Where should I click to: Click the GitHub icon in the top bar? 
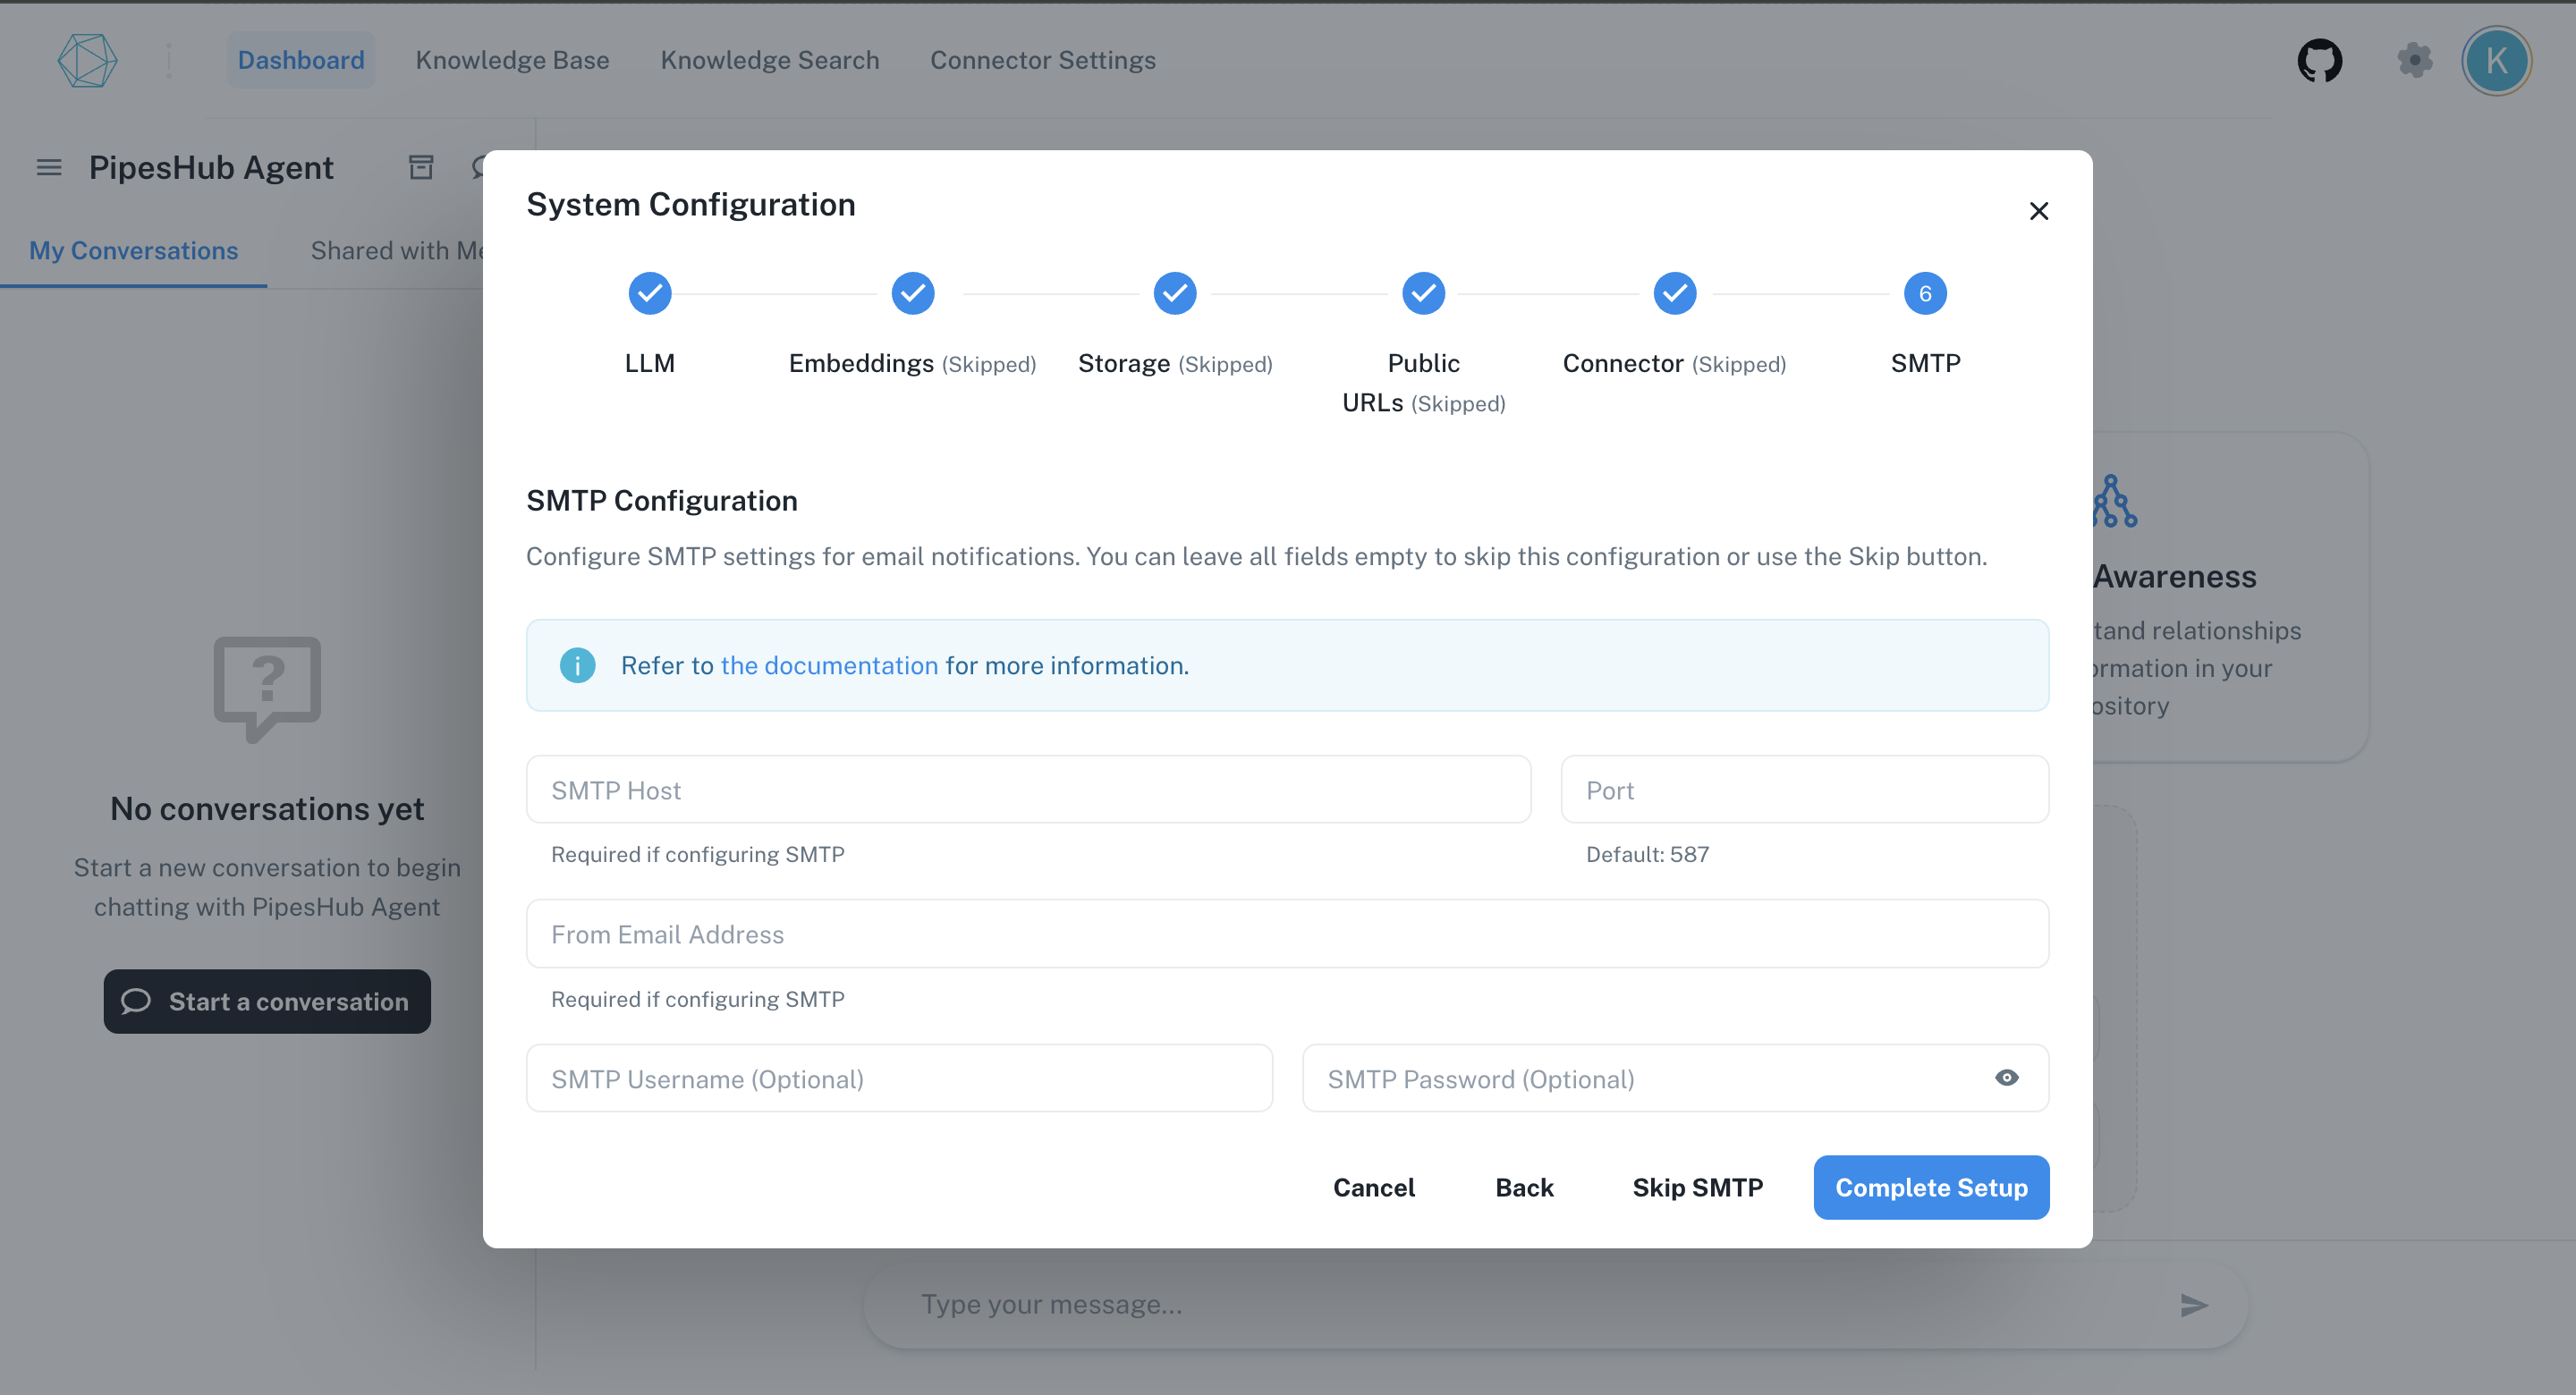(2320, 60)
